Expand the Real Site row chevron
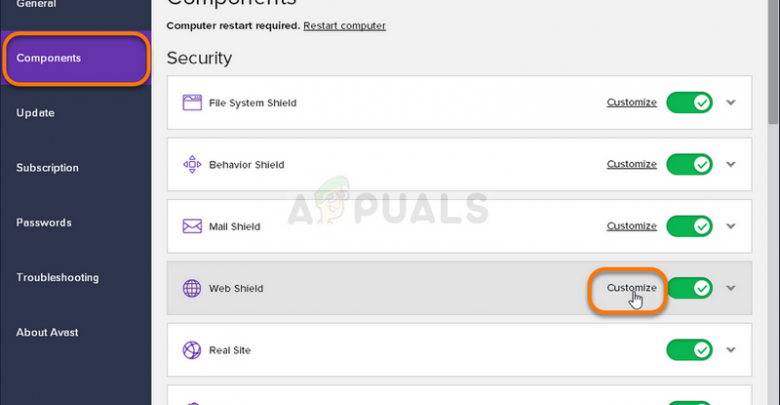780x405 pixels. (x=731, y=351)
